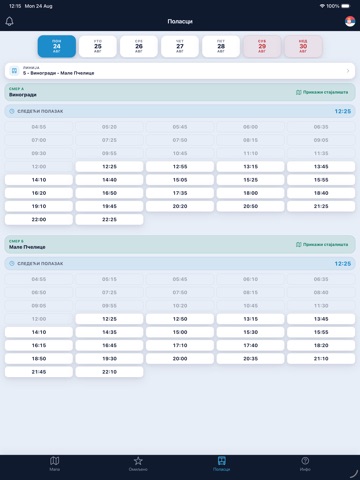Select the 16:15 departure

click(x=39, y=345)
